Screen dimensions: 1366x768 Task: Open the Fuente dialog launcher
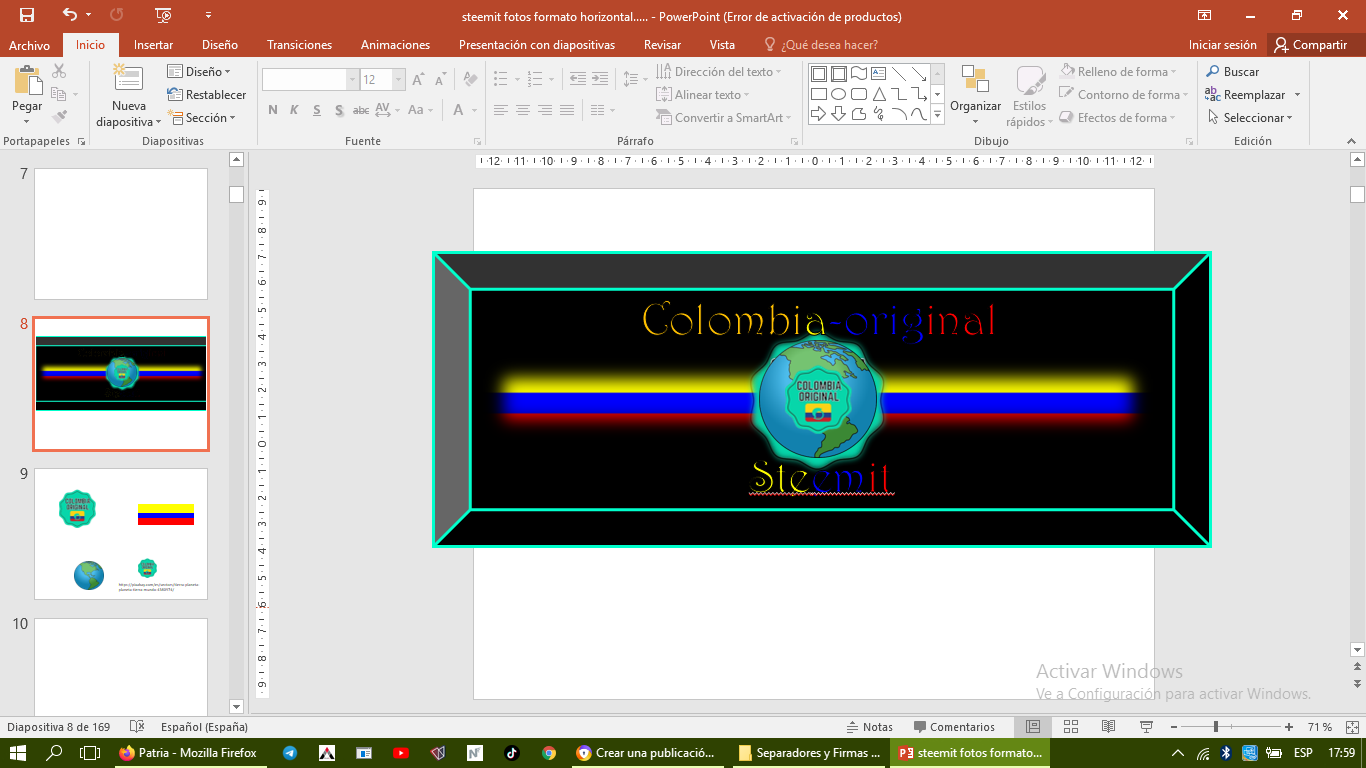[477, 141]
